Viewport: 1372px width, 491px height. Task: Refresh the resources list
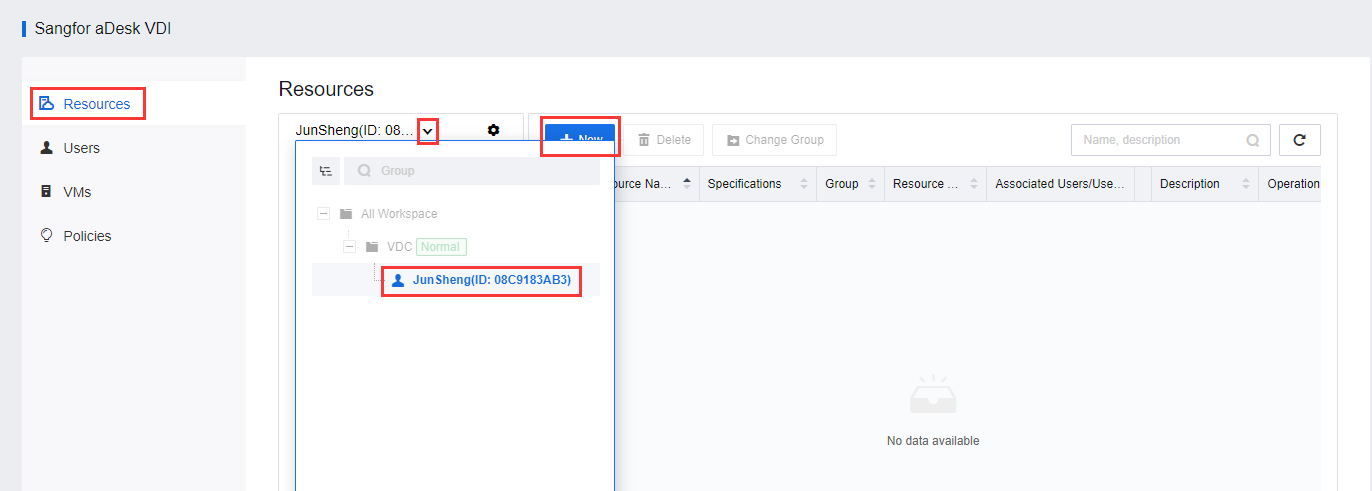pos(1300,140)
